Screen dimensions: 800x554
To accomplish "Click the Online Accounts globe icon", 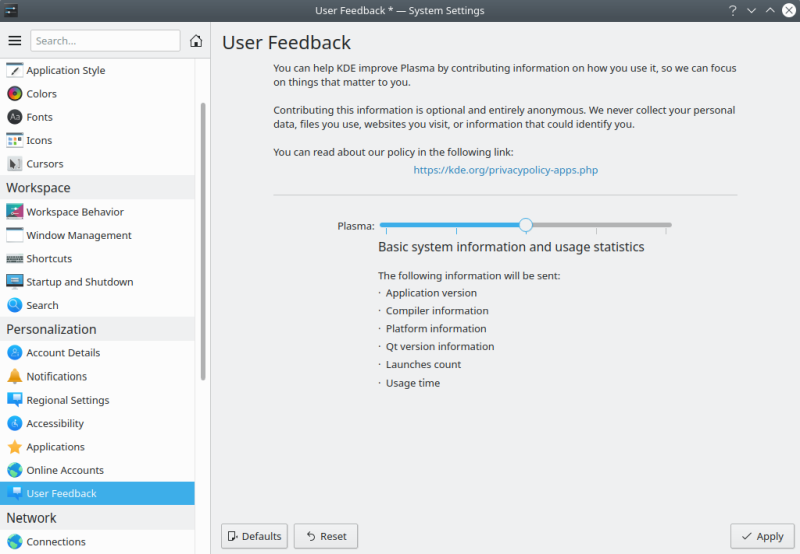I will 14,470.
